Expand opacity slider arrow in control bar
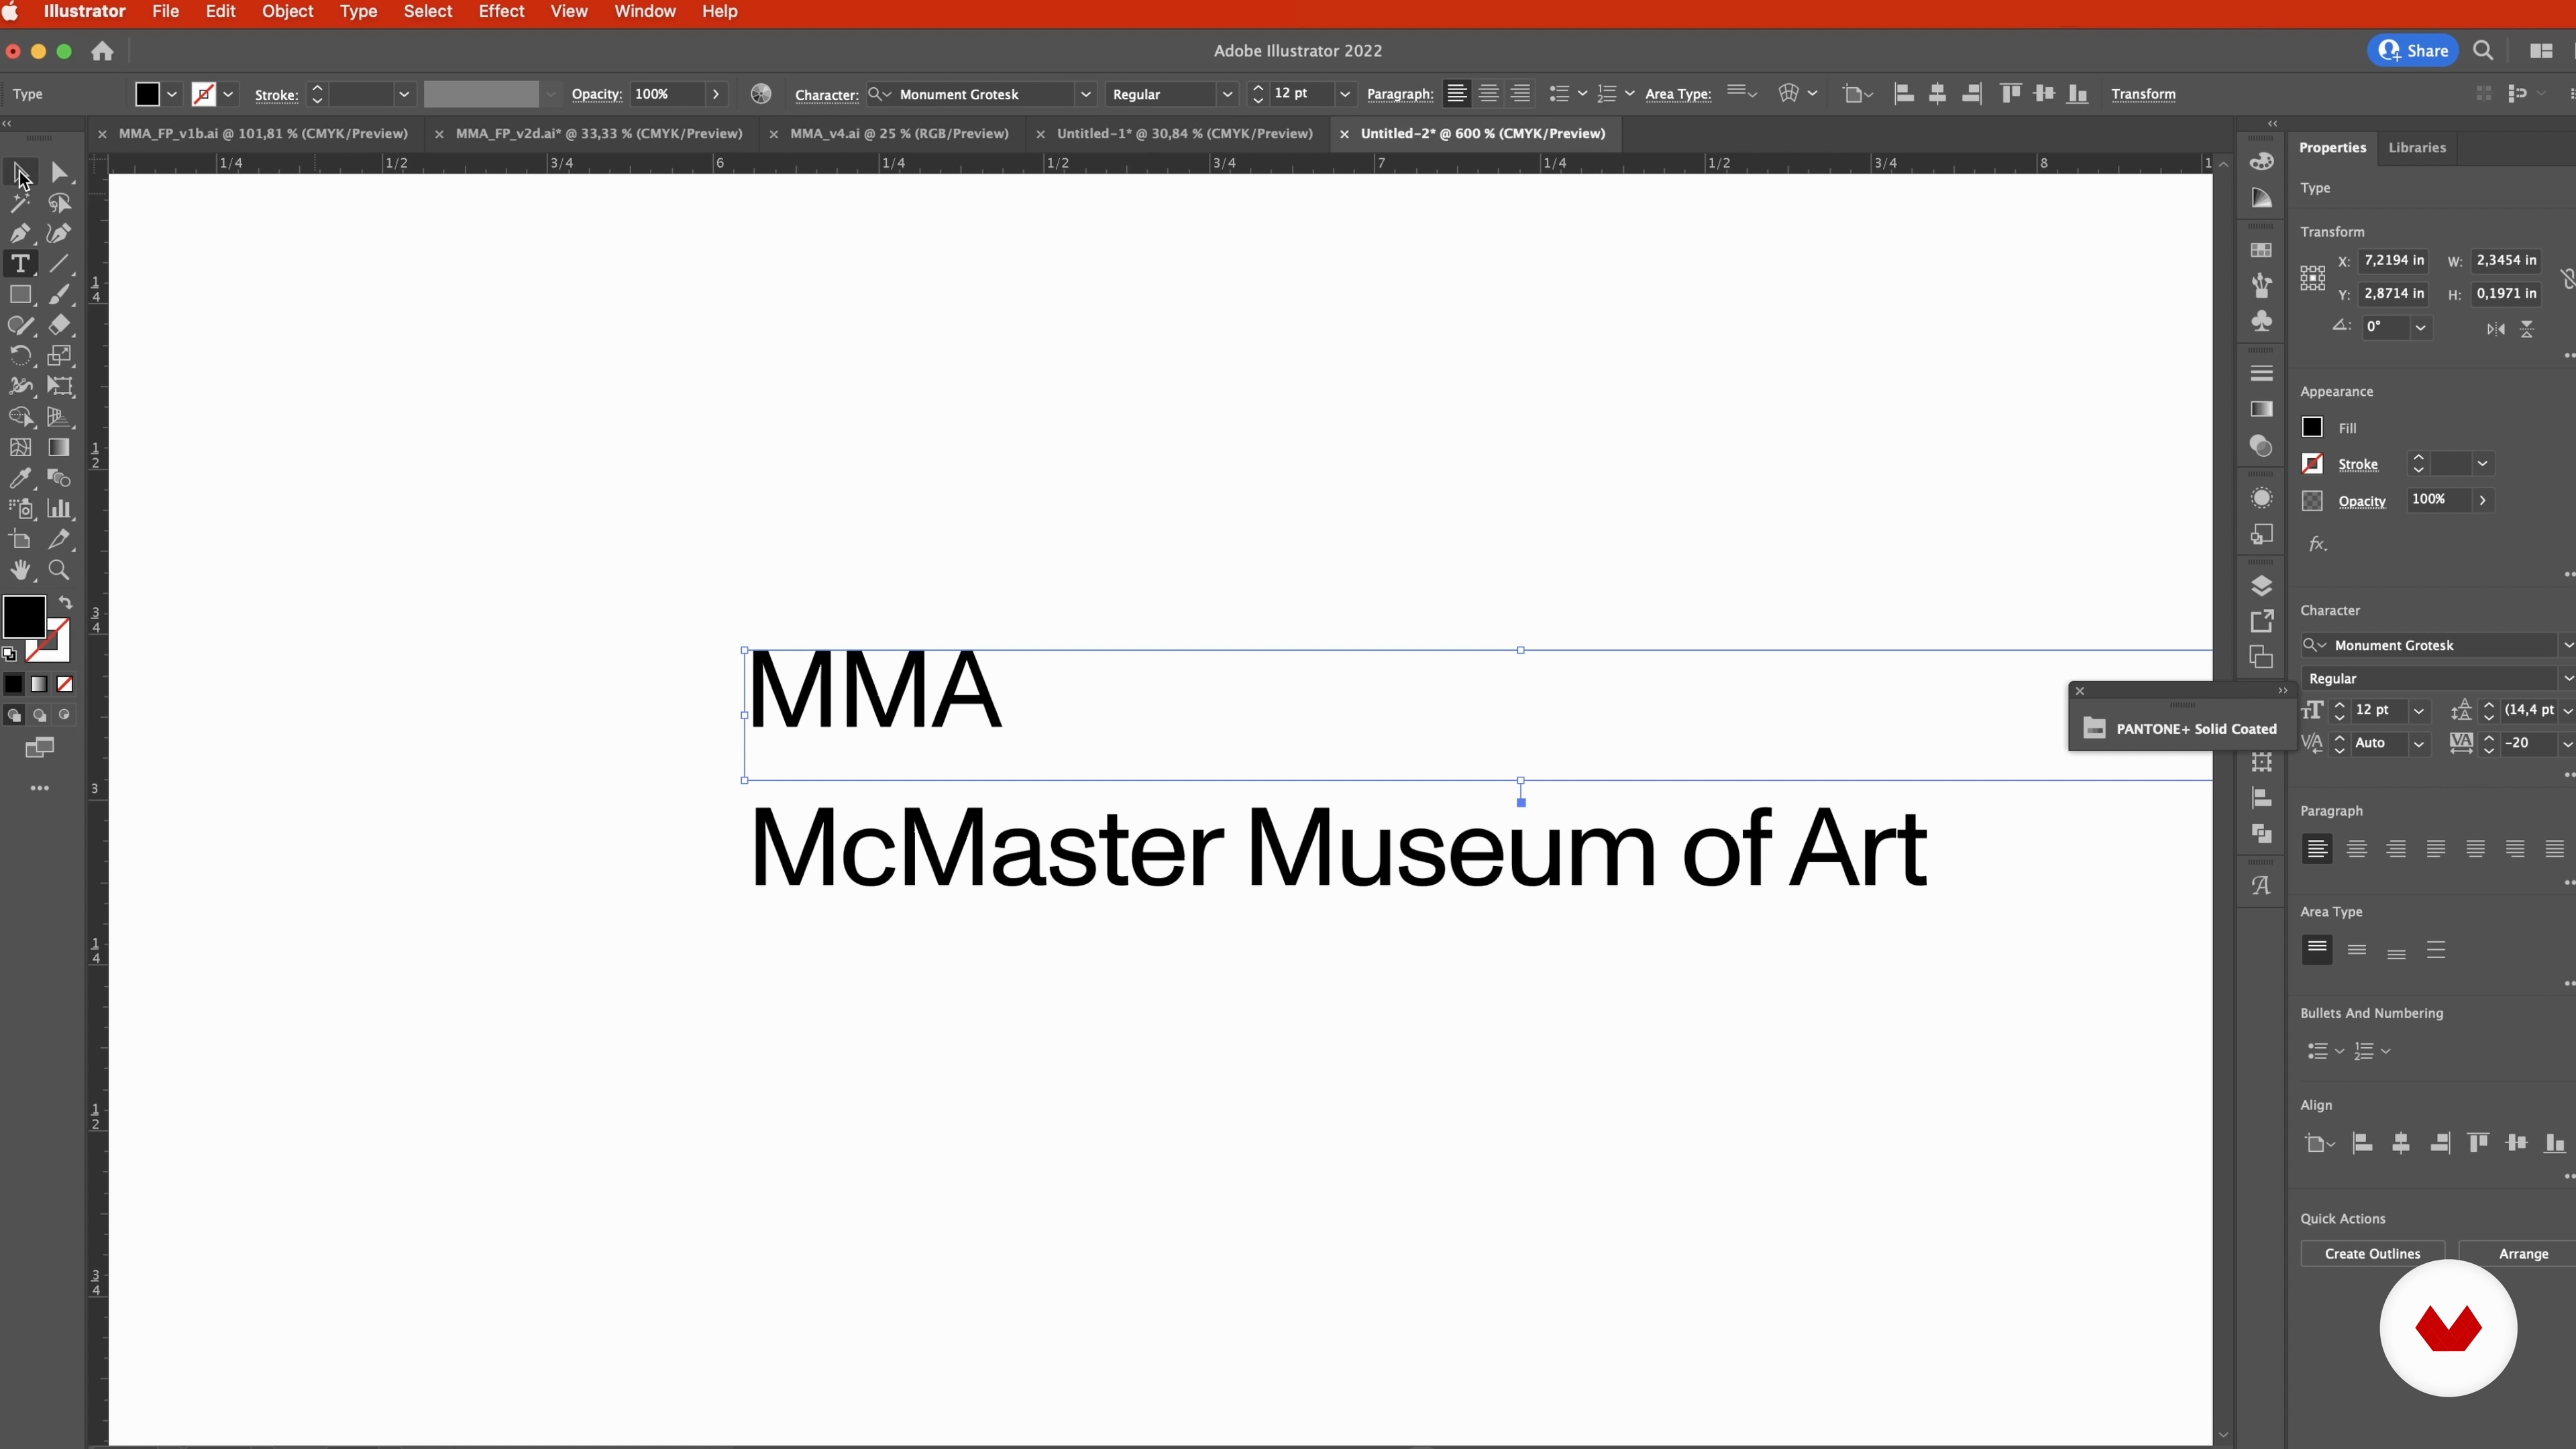The width and height of the screenshot is (2576, 1449). (716, 94)
